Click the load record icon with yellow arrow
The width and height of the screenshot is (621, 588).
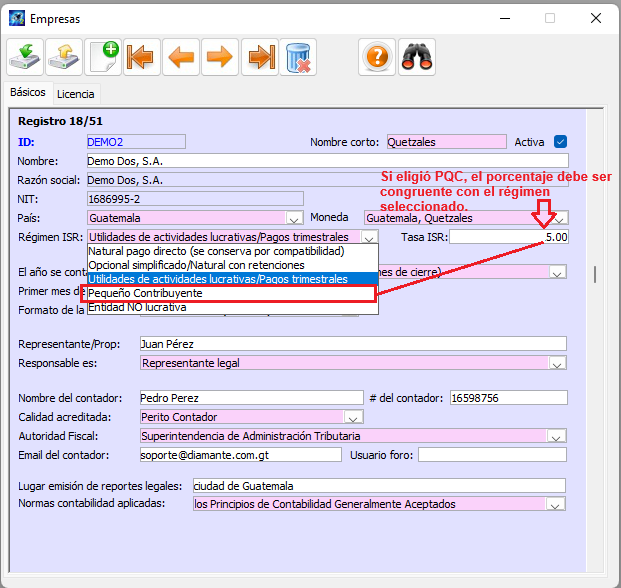[x=64, y=57]
